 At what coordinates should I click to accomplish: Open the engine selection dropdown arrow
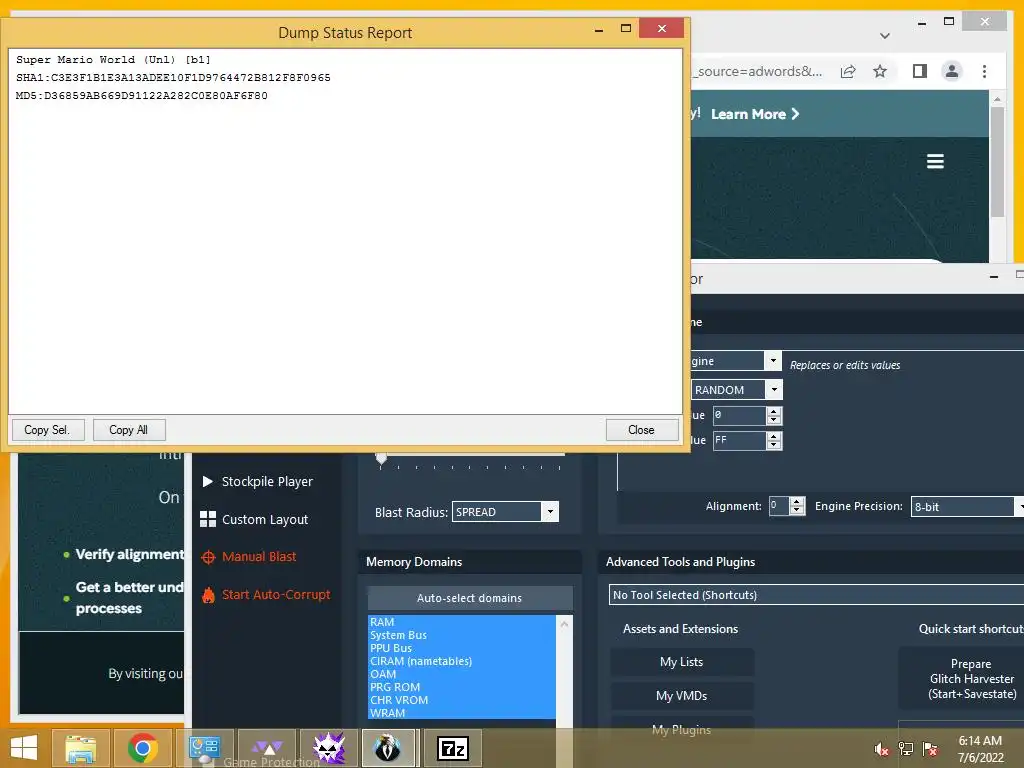(x=773, y=360)
